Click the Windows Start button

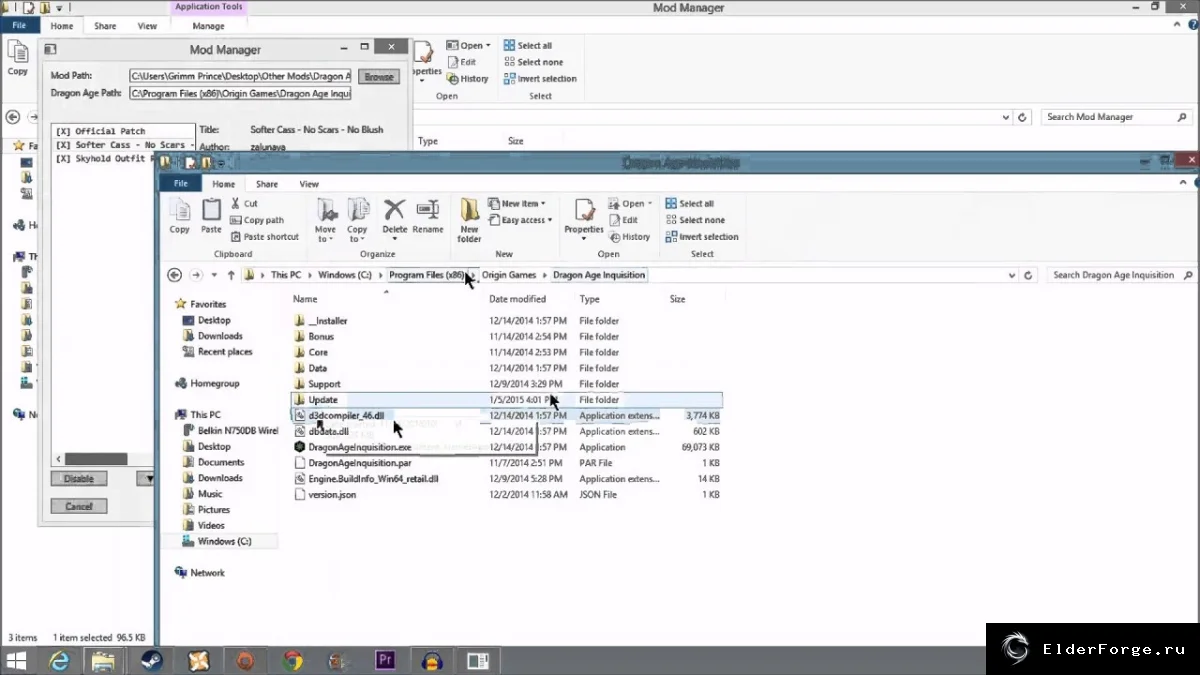tap(17, 660)
